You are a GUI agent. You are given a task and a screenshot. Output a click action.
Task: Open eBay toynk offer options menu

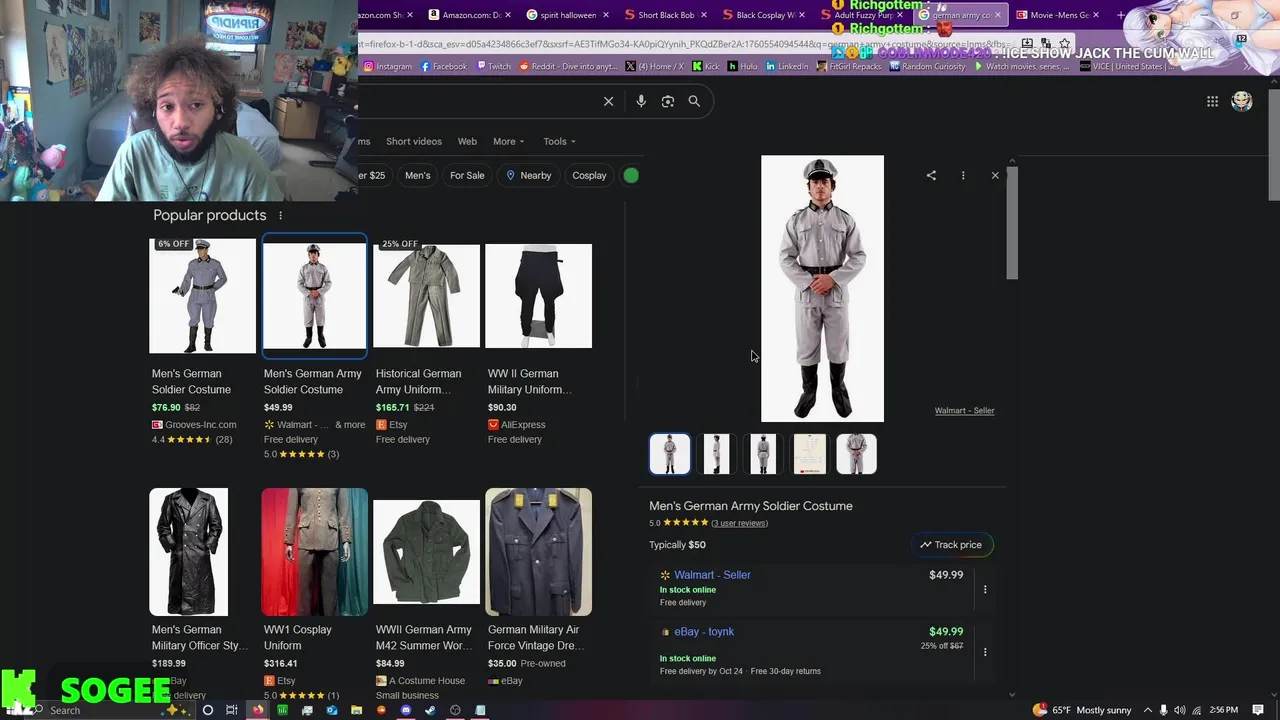[985, 652]
